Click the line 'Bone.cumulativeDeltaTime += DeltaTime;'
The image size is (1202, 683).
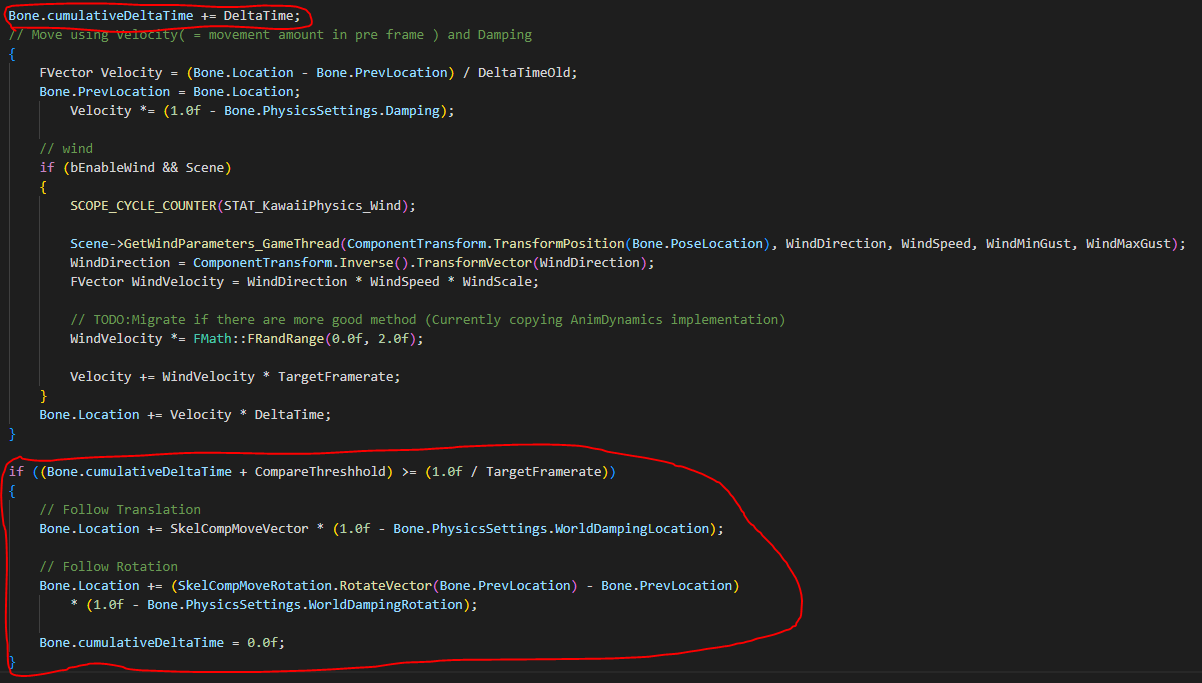(x=154, y=15)
